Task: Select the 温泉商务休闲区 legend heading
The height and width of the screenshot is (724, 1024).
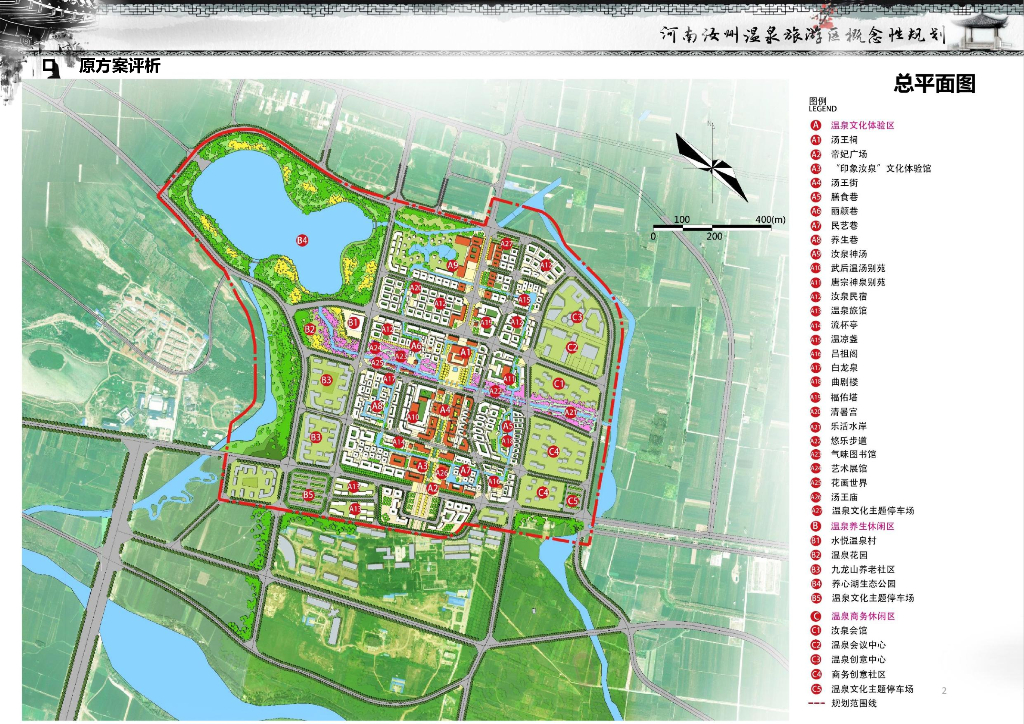Action: 862,616
